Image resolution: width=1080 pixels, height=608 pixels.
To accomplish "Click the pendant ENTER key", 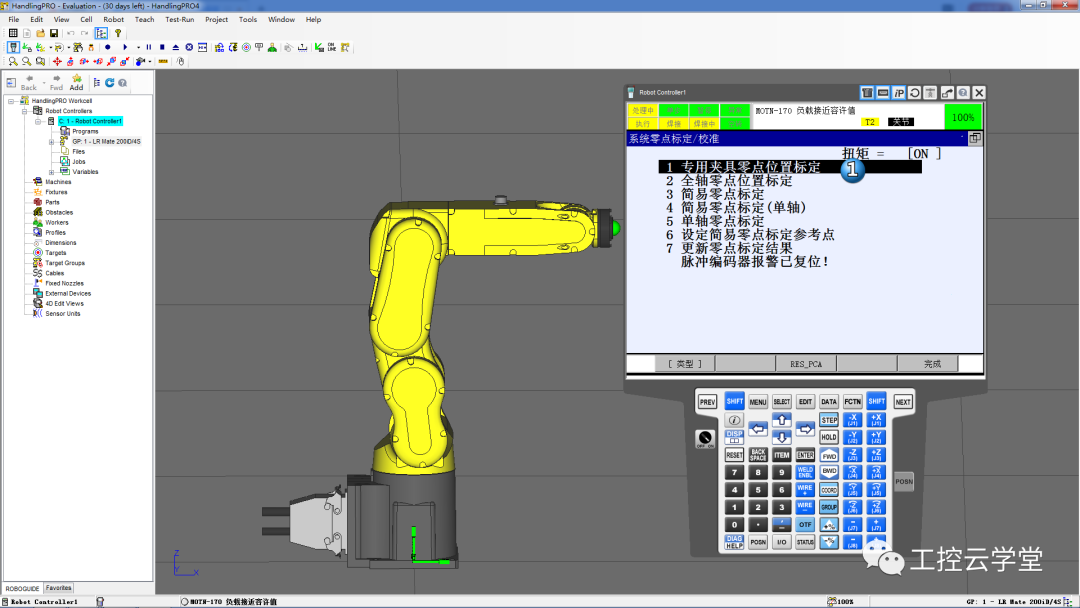I will [804, 455].
